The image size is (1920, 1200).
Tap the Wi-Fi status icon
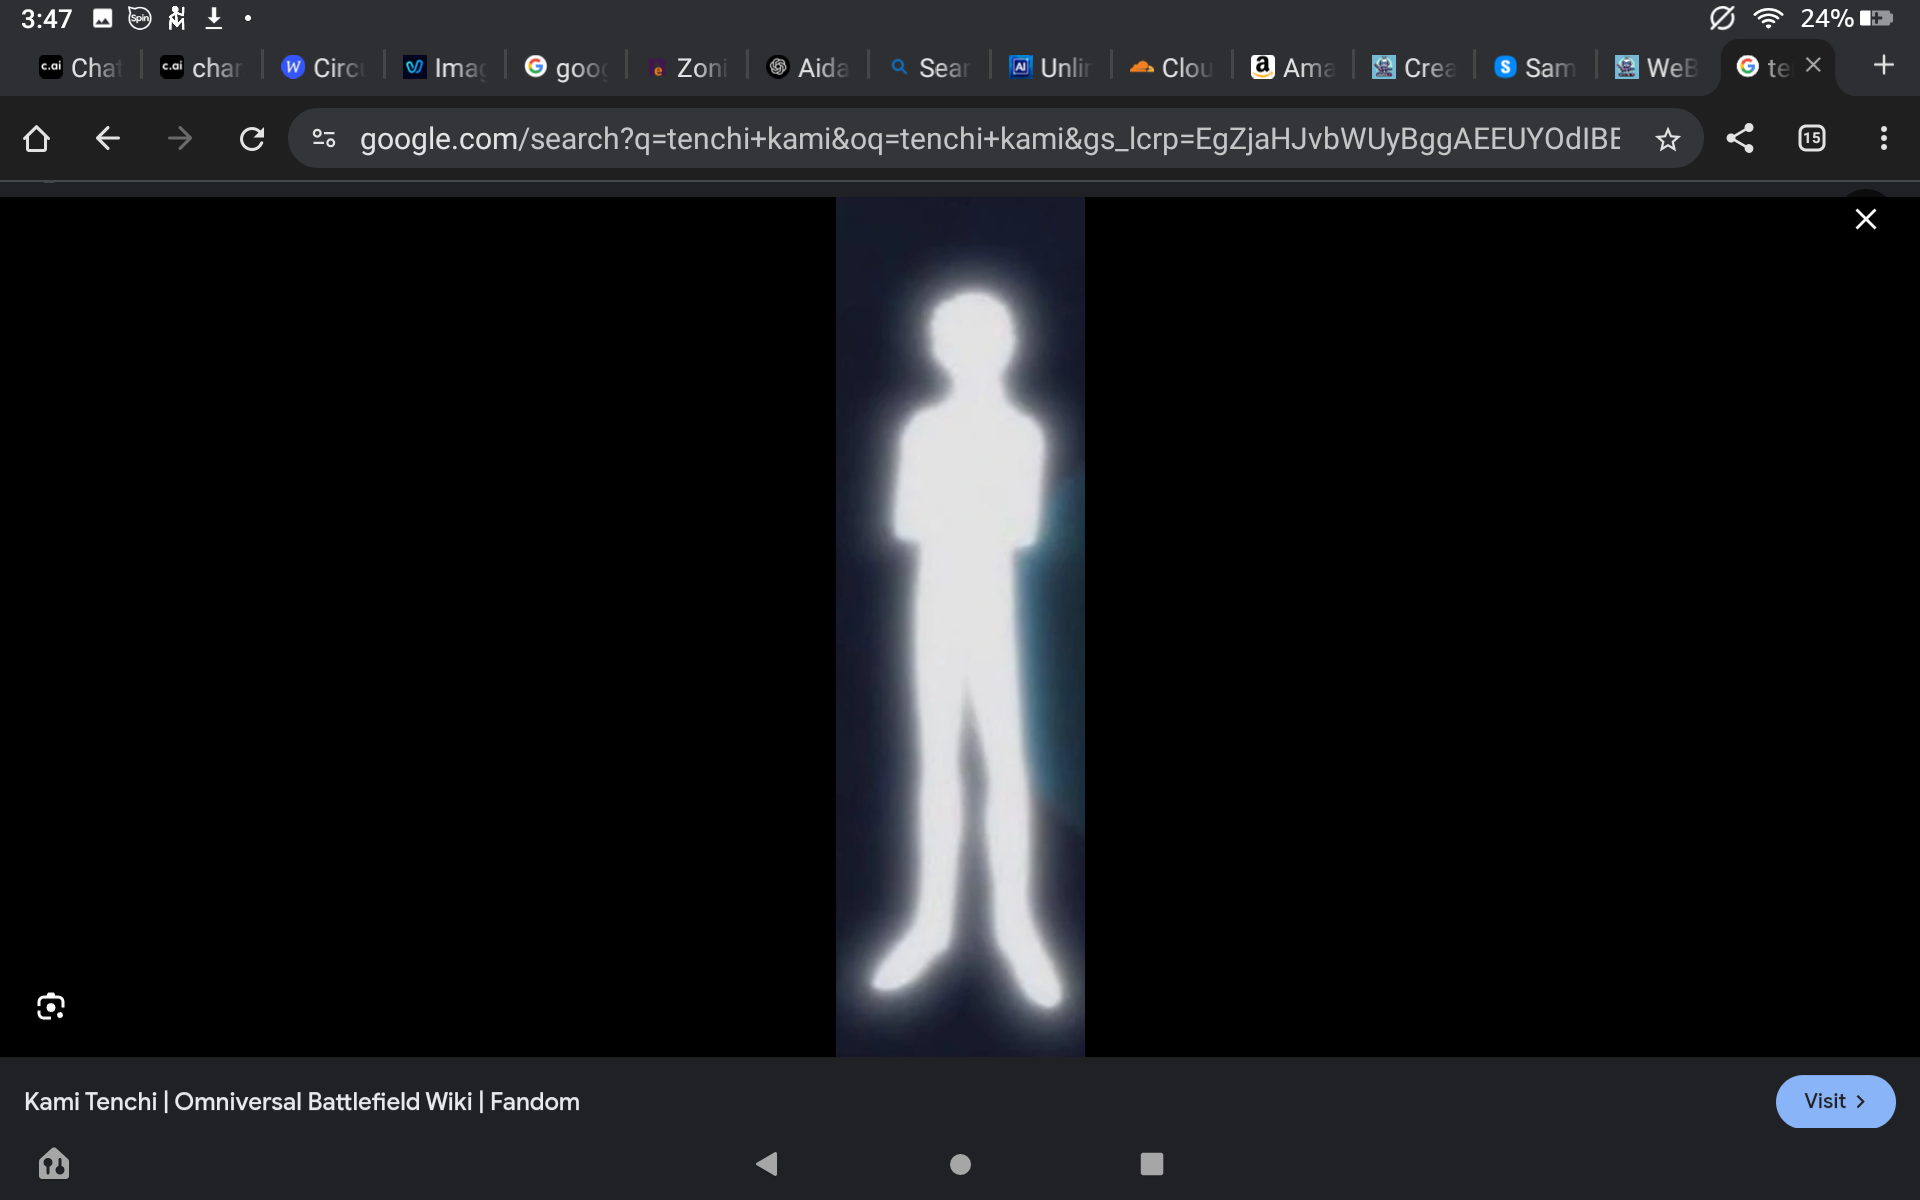point(1768,18)
